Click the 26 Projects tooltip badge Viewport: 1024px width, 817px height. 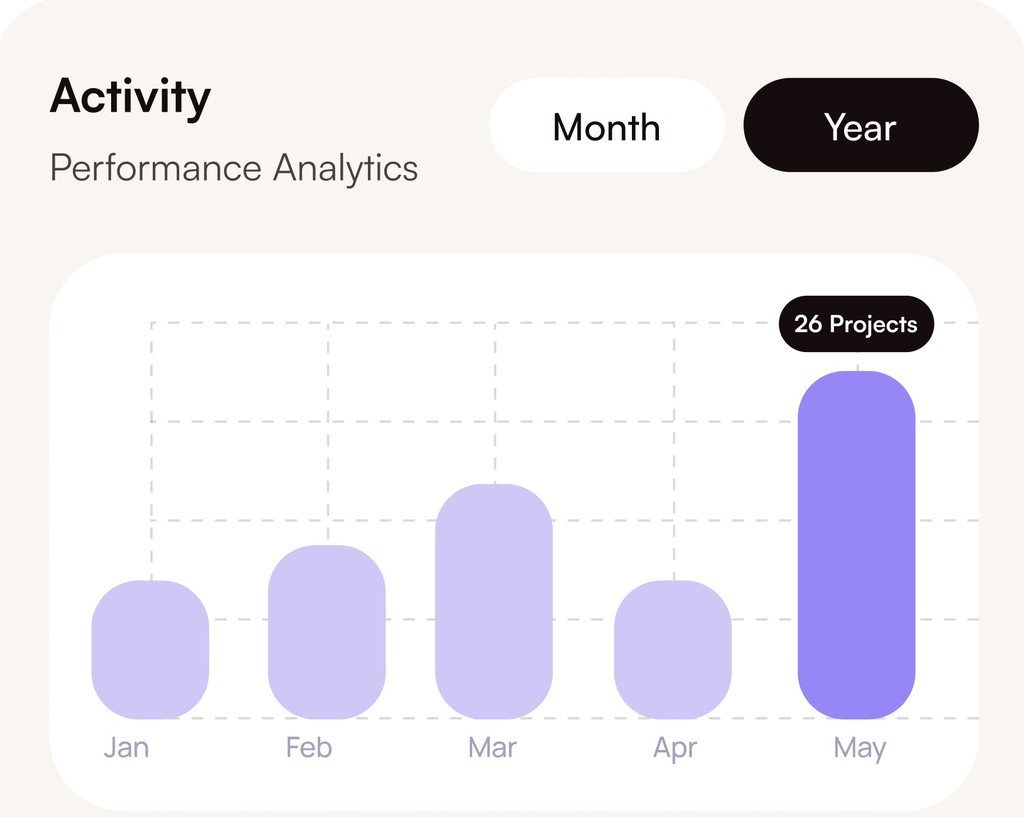tap(856, 324)
